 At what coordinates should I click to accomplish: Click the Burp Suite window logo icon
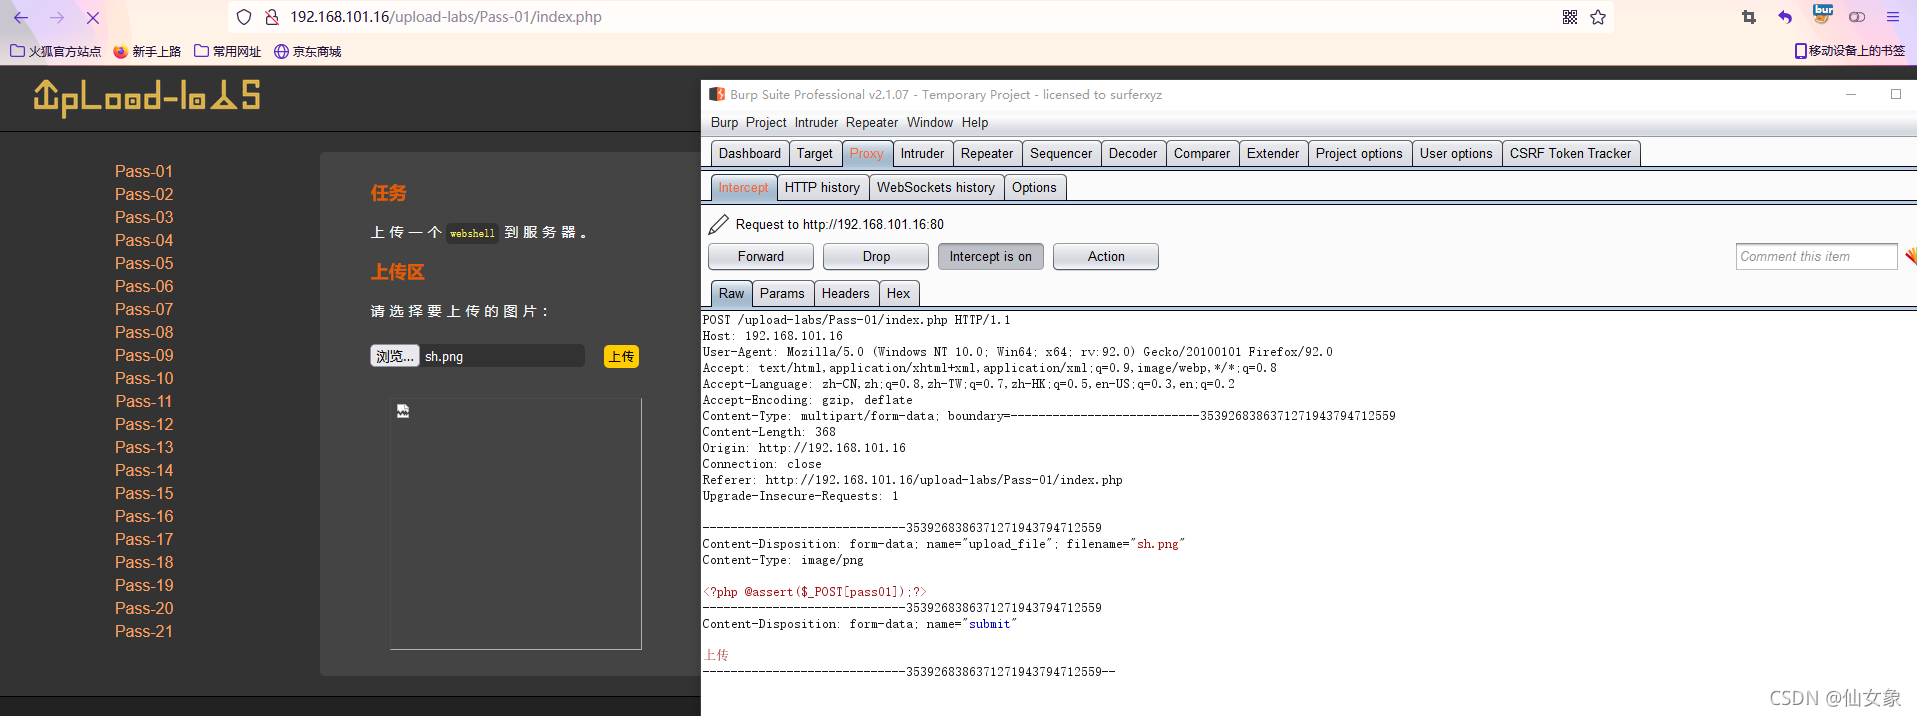click(717, 94)
